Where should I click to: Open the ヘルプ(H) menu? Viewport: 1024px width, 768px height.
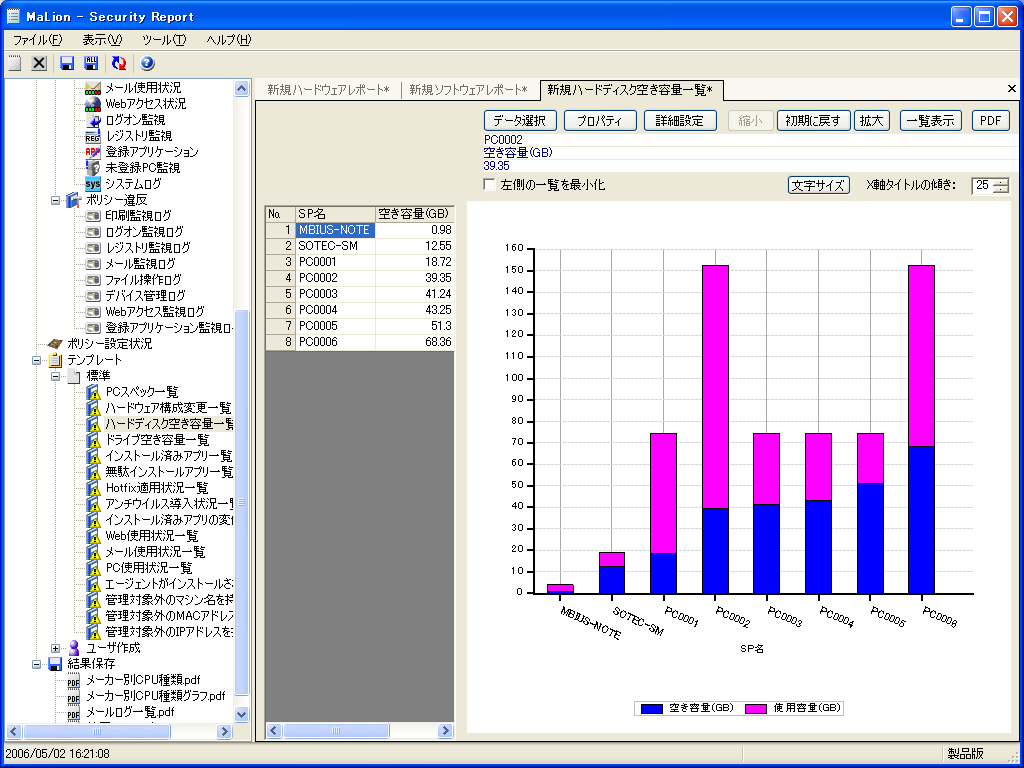[x=229, y=40]
